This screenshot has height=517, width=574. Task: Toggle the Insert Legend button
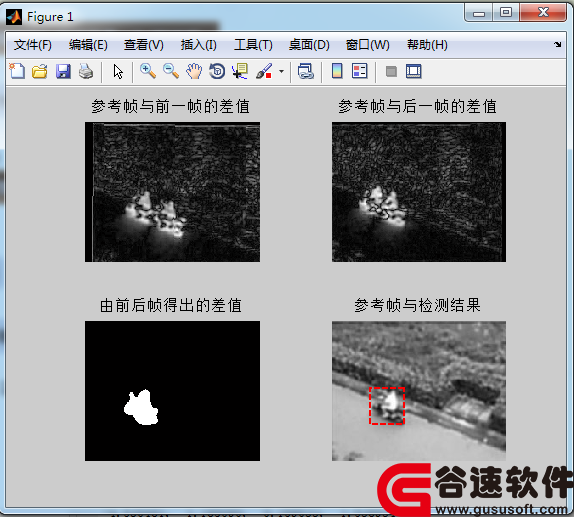tap(359, 71)
